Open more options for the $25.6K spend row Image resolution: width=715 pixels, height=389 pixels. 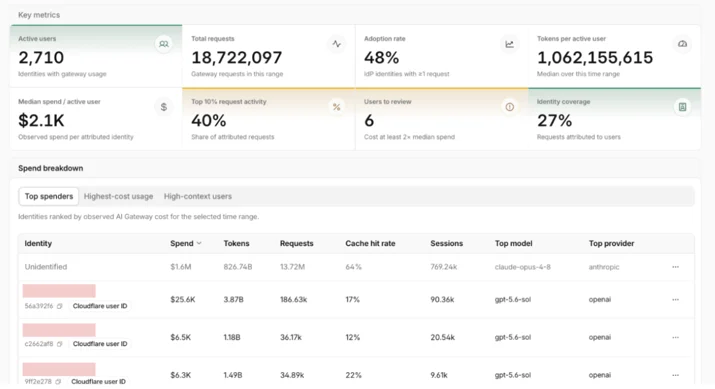pos(675,300)
